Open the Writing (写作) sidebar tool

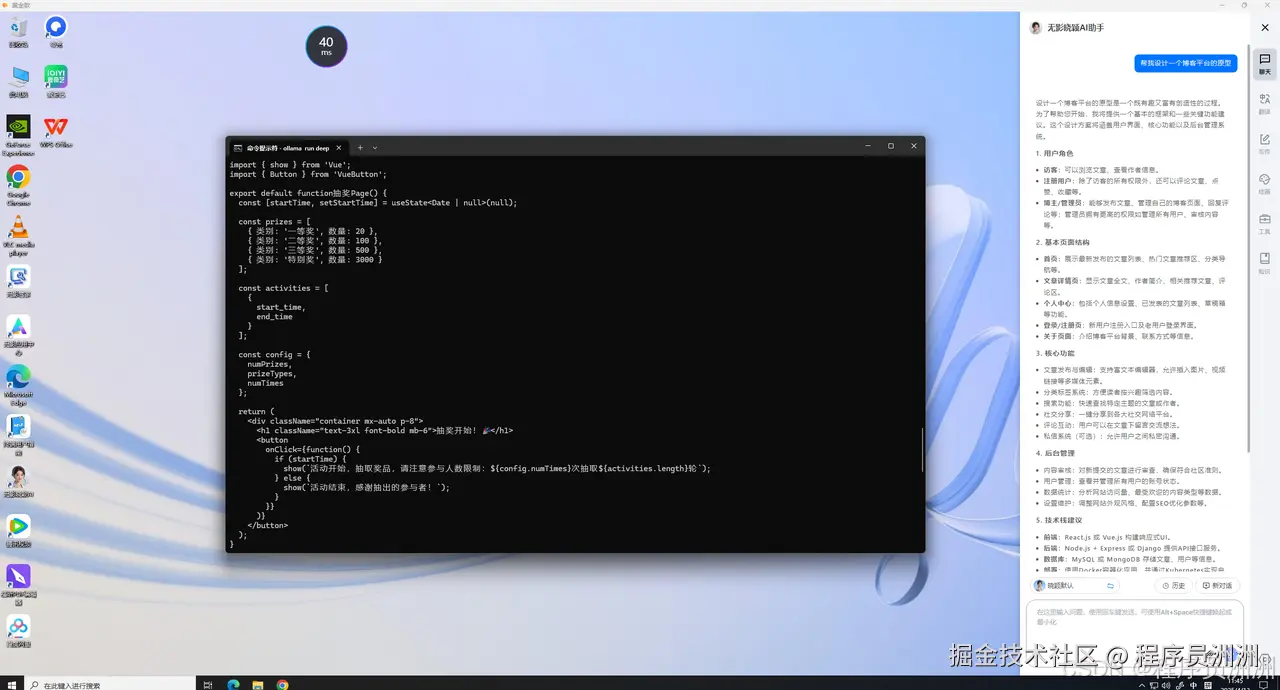pyautogui.click(x=1264, y=144)
